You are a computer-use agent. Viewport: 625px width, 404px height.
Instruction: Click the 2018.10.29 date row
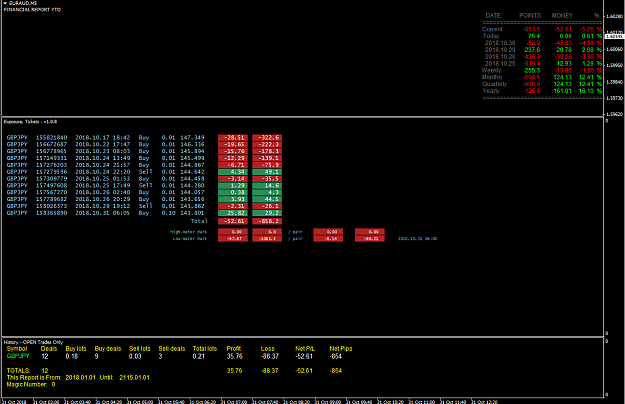(500, 49)
